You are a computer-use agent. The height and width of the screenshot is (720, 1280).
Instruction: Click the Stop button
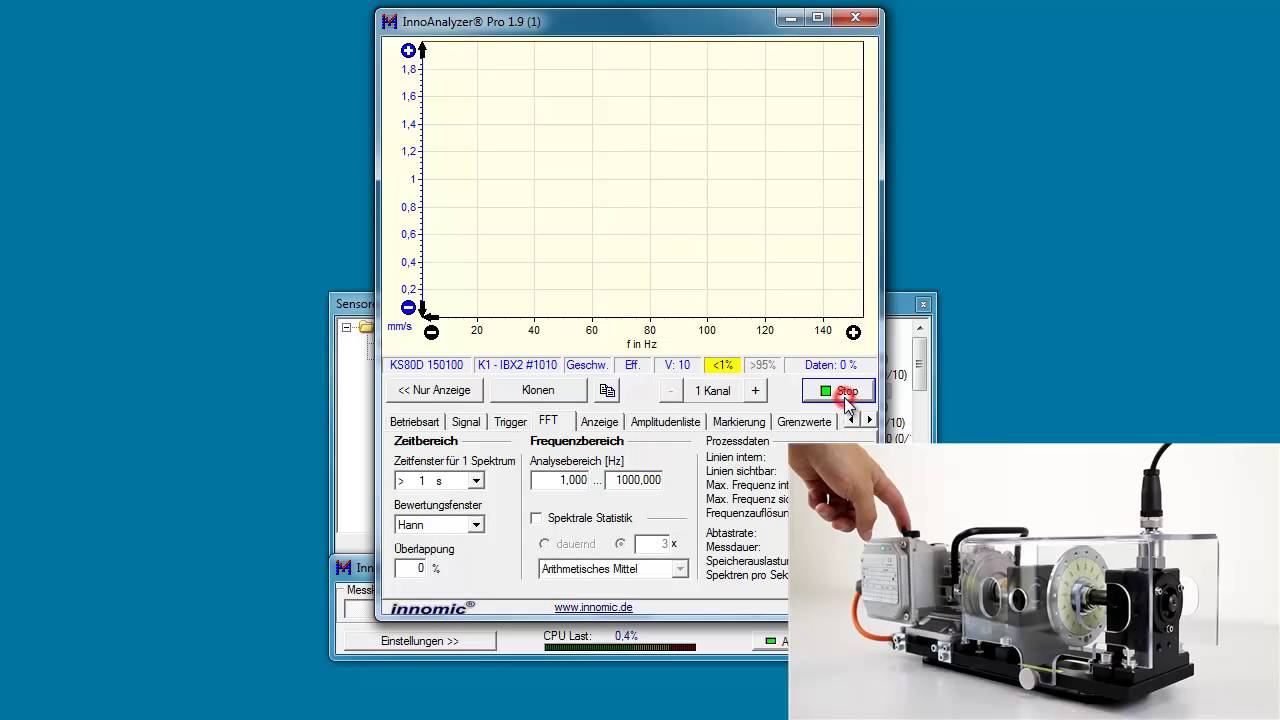838,391
